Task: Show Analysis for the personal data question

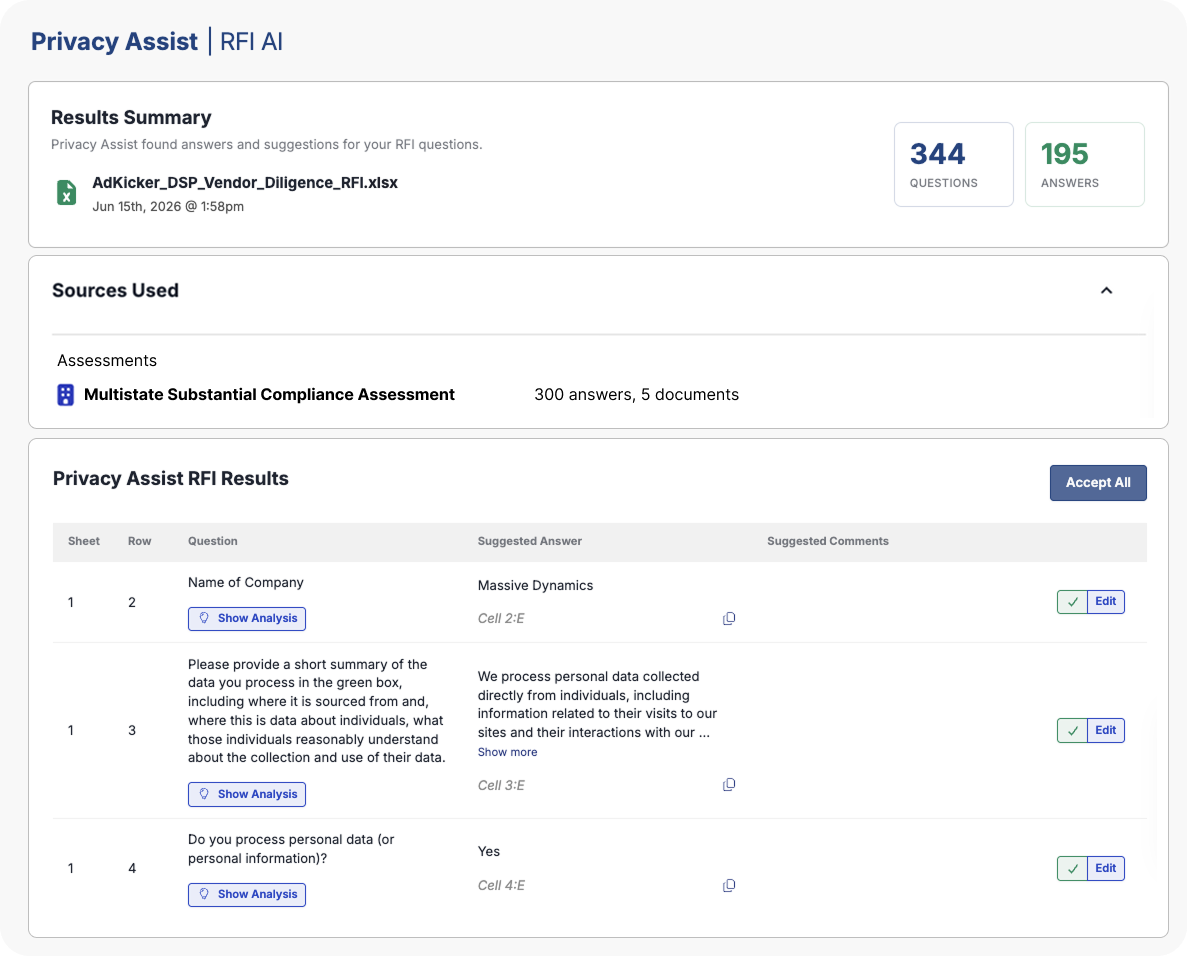Action: coord(247,895)
